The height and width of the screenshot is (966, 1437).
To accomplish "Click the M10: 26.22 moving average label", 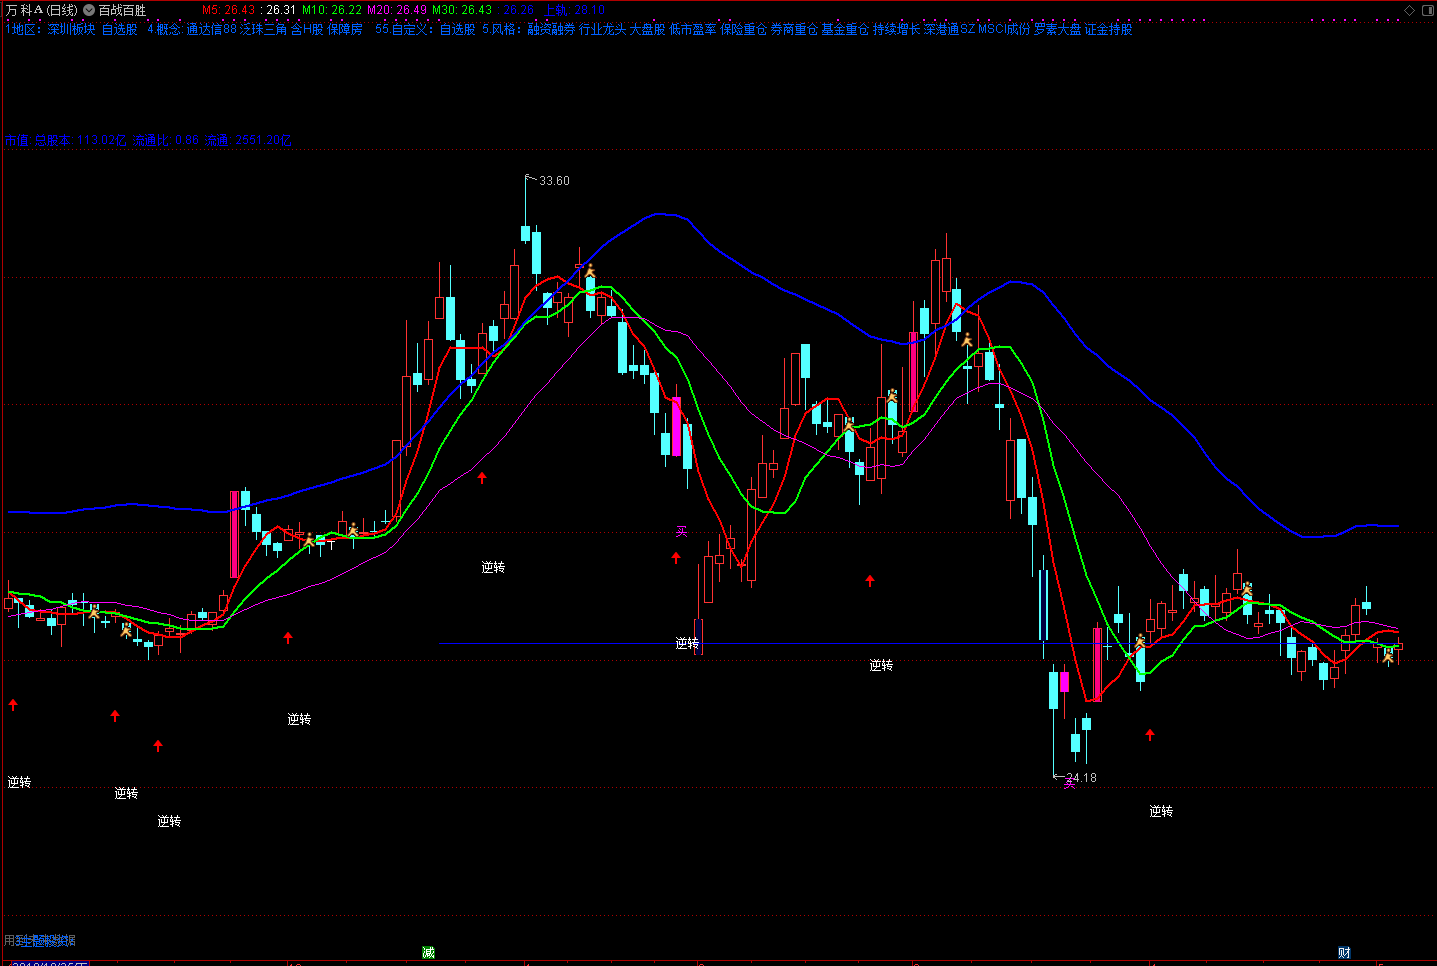I will tap(332, 10).
